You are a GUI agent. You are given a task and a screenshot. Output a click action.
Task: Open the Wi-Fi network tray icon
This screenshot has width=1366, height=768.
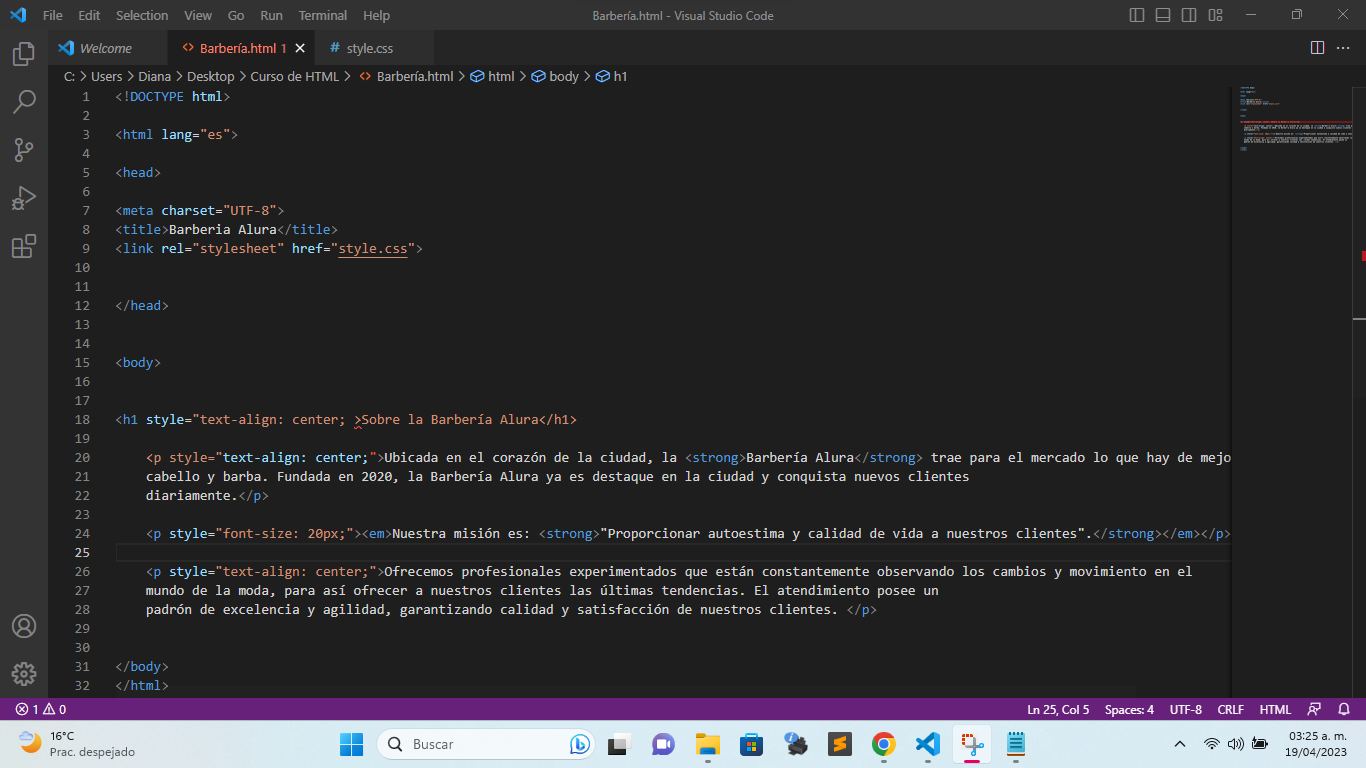[x=1212, y=744]
